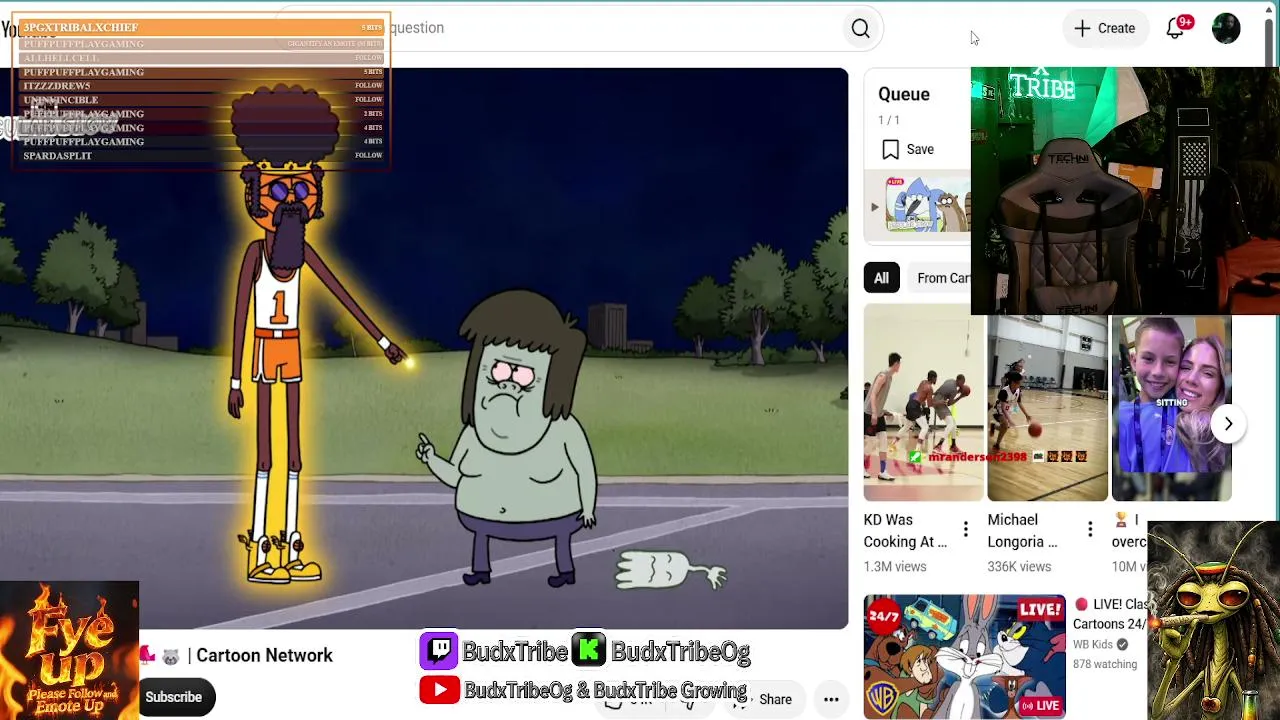This screenshot has width=1280, height=720.
Task: Open the notifications bell
Action: coord(1176,28)
